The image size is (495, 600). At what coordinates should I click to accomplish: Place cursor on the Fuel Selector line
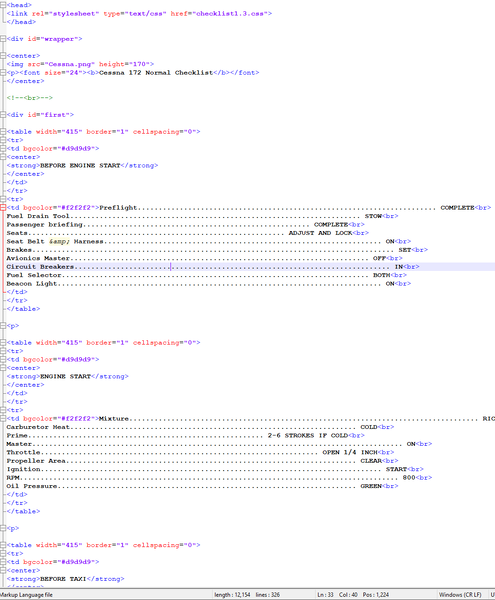[207, 275]
